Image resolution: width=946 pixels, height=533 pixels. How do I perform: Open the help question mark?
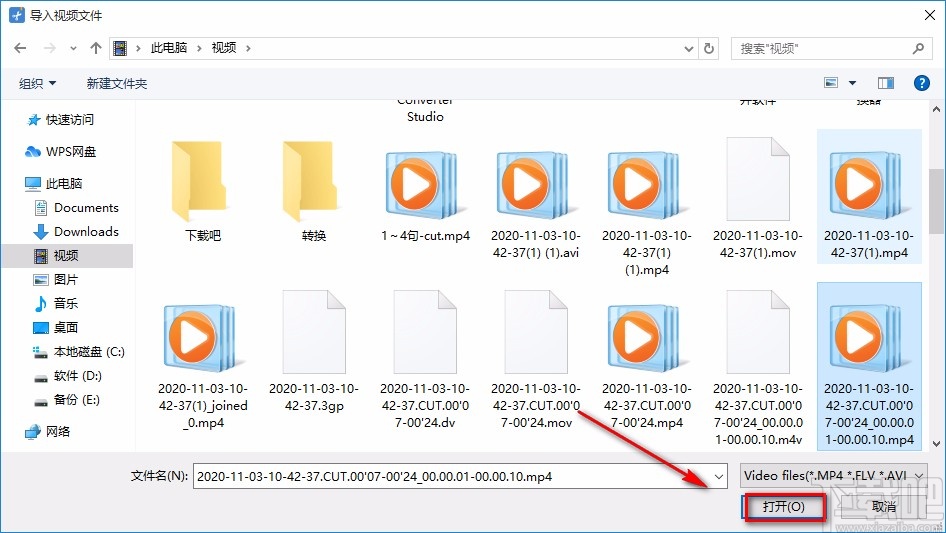click(921, 83)
